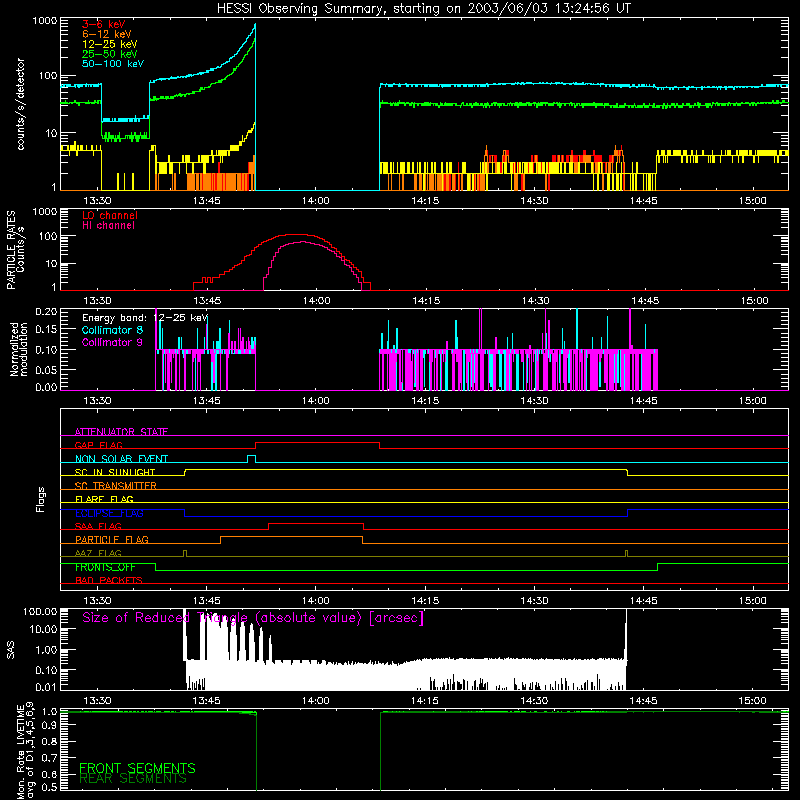Select the yellow '12-25 keV' legend label
The height and width of the screenshot is (800, 800).
point(109,44)
